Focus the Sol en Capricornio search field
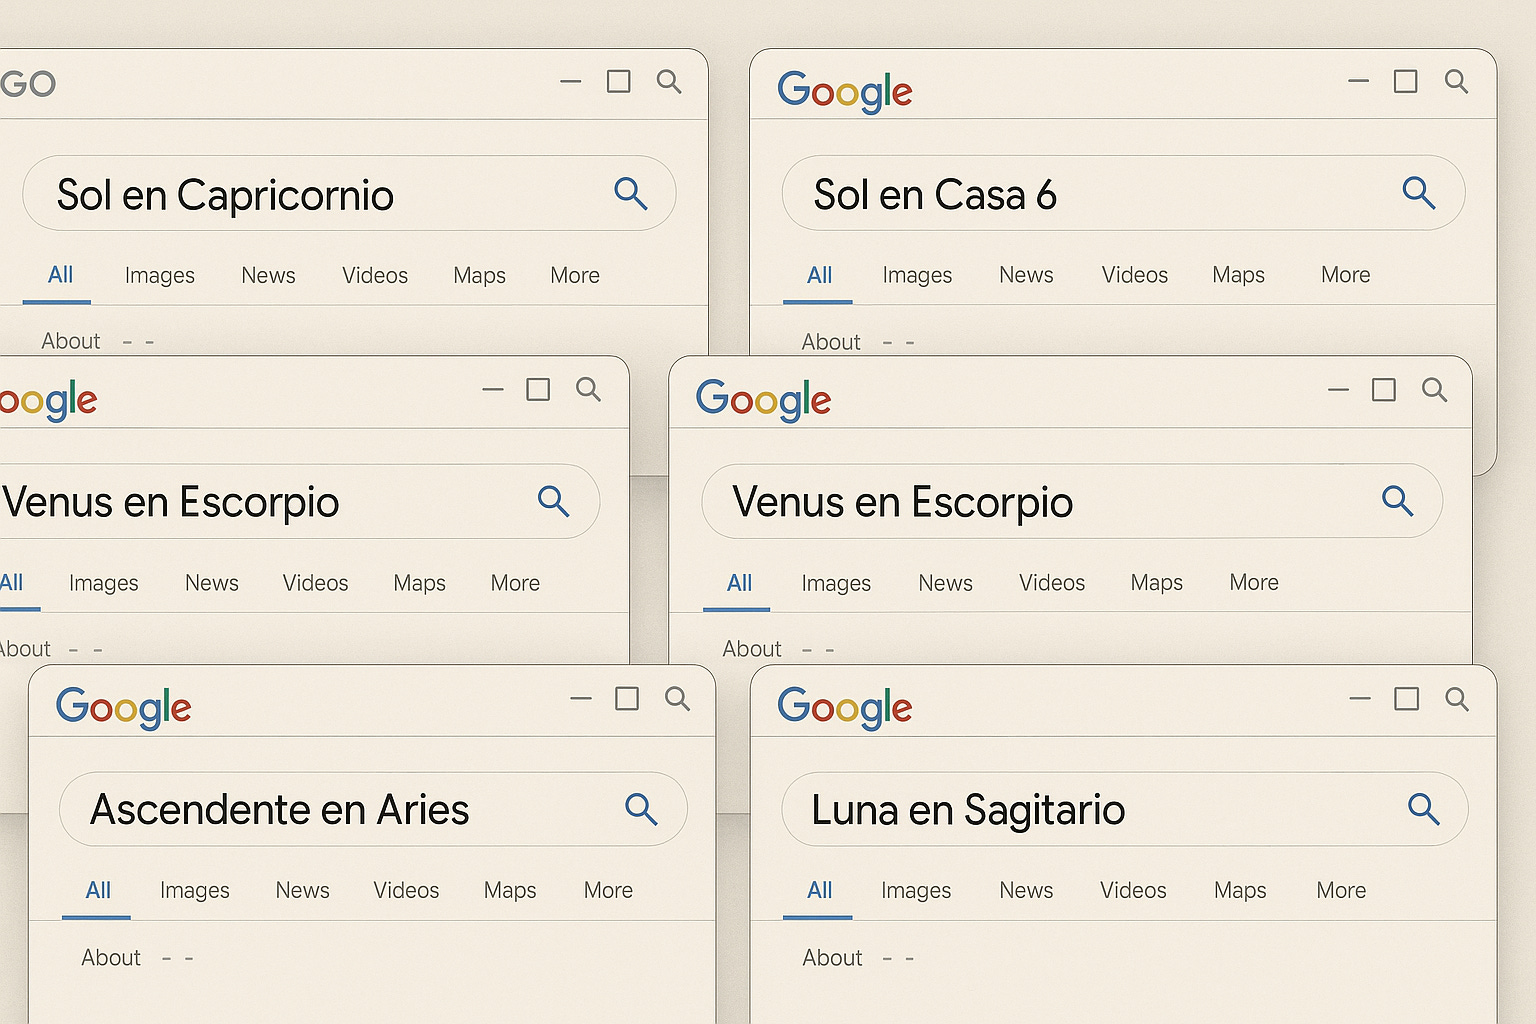Screen dimensions: 1536x1024 [x=349, y=193]
